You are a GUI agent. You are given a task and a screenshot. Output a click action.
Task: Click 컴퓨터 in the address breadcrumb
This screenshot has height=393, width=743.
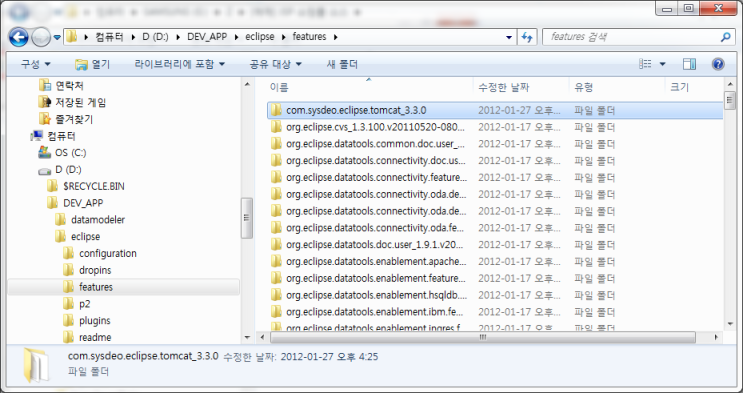point(109,37)
